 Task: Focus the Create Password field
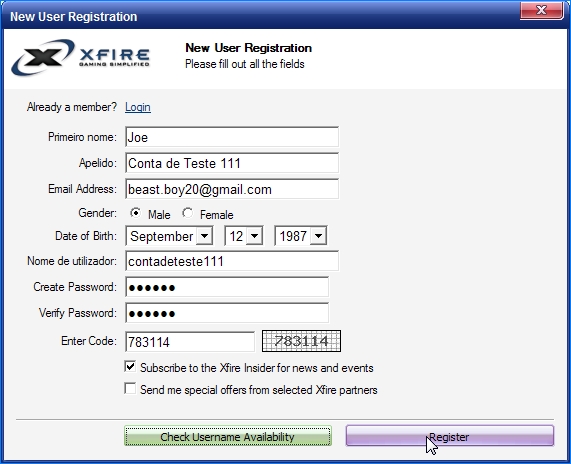point(227,287)
